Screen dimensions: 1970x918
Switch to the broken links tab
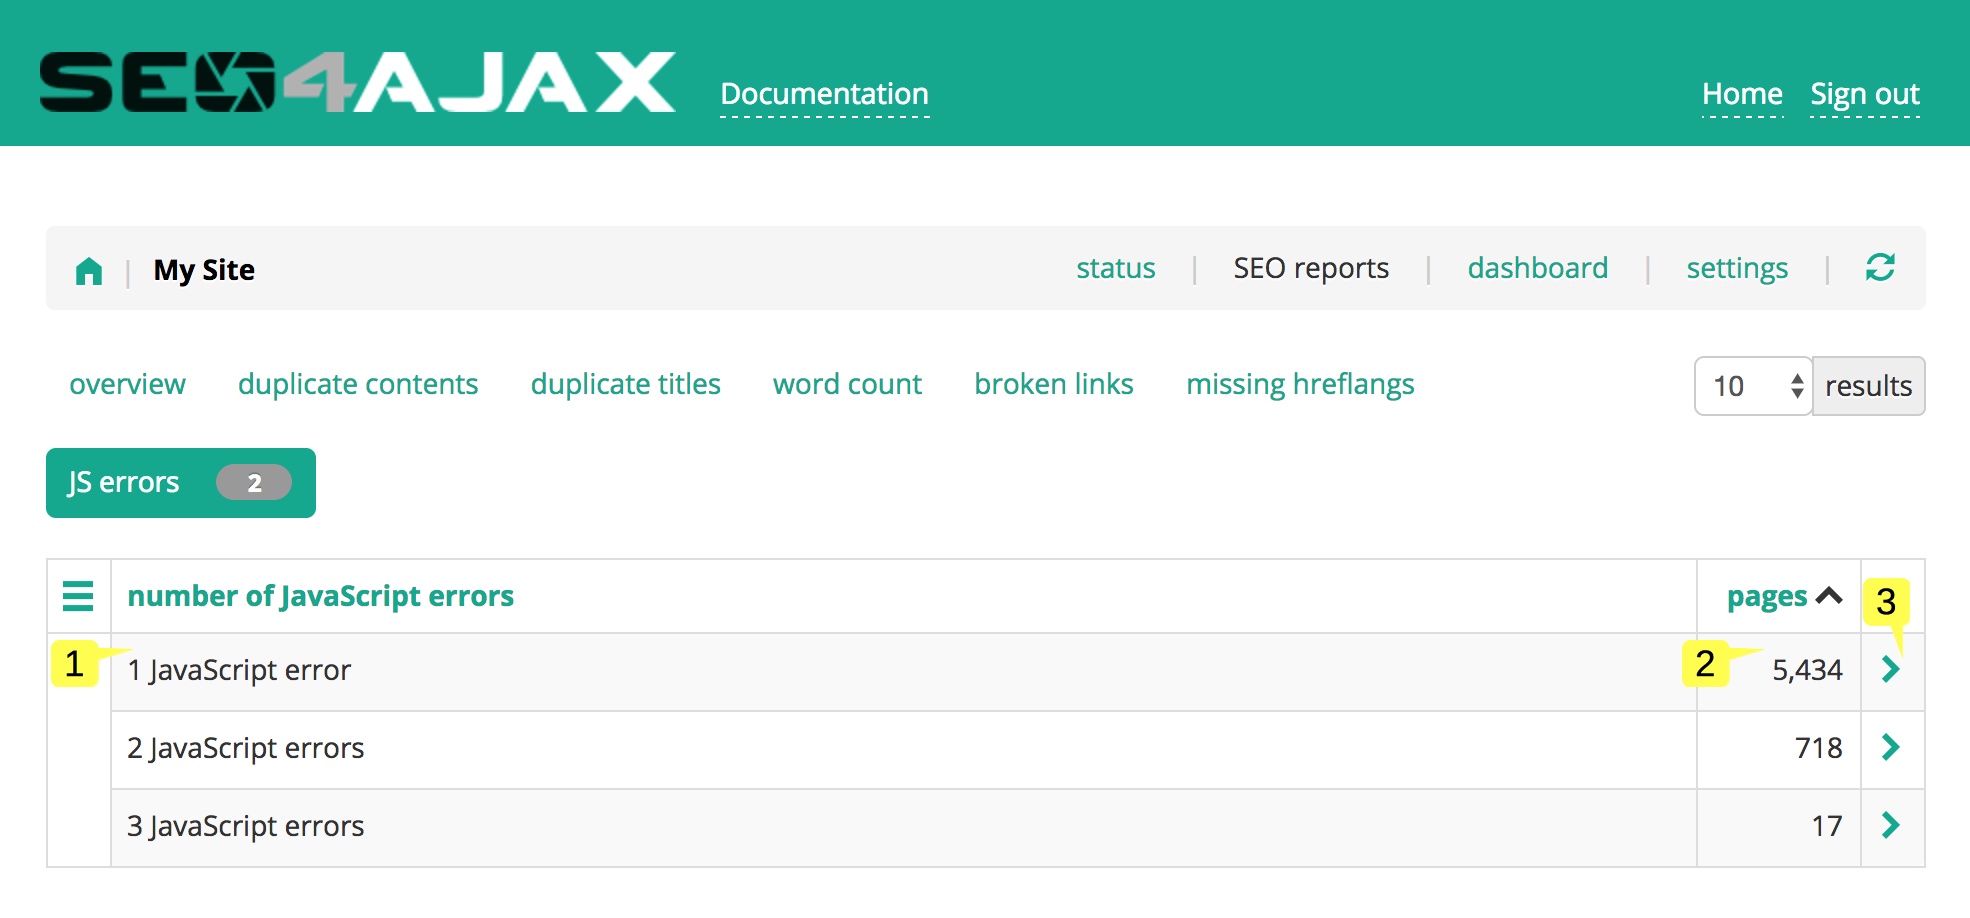point(1053,384)
